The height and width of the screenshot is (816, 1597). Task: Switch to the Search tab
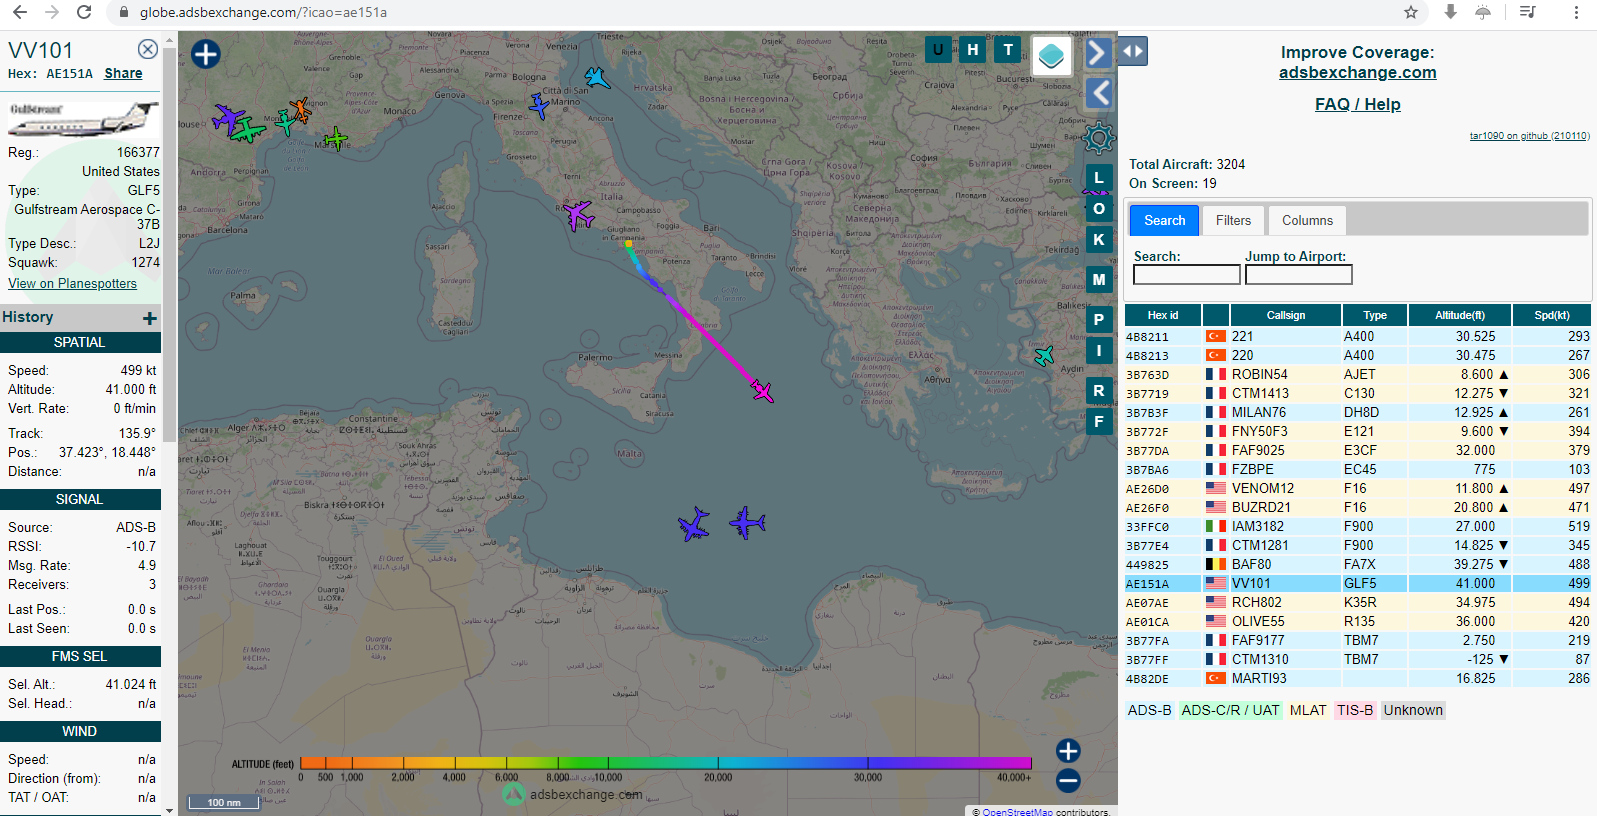(1164, 220)
